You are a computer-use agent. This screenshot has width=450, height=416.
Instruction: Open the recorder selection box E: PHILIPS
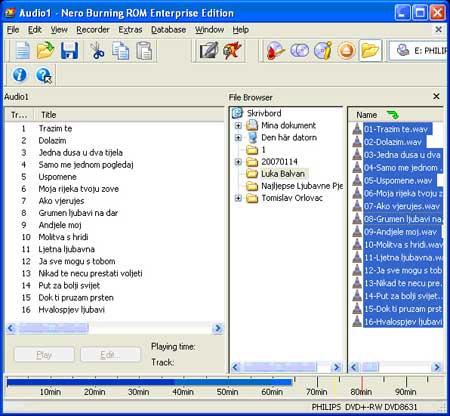coord(418,51)
